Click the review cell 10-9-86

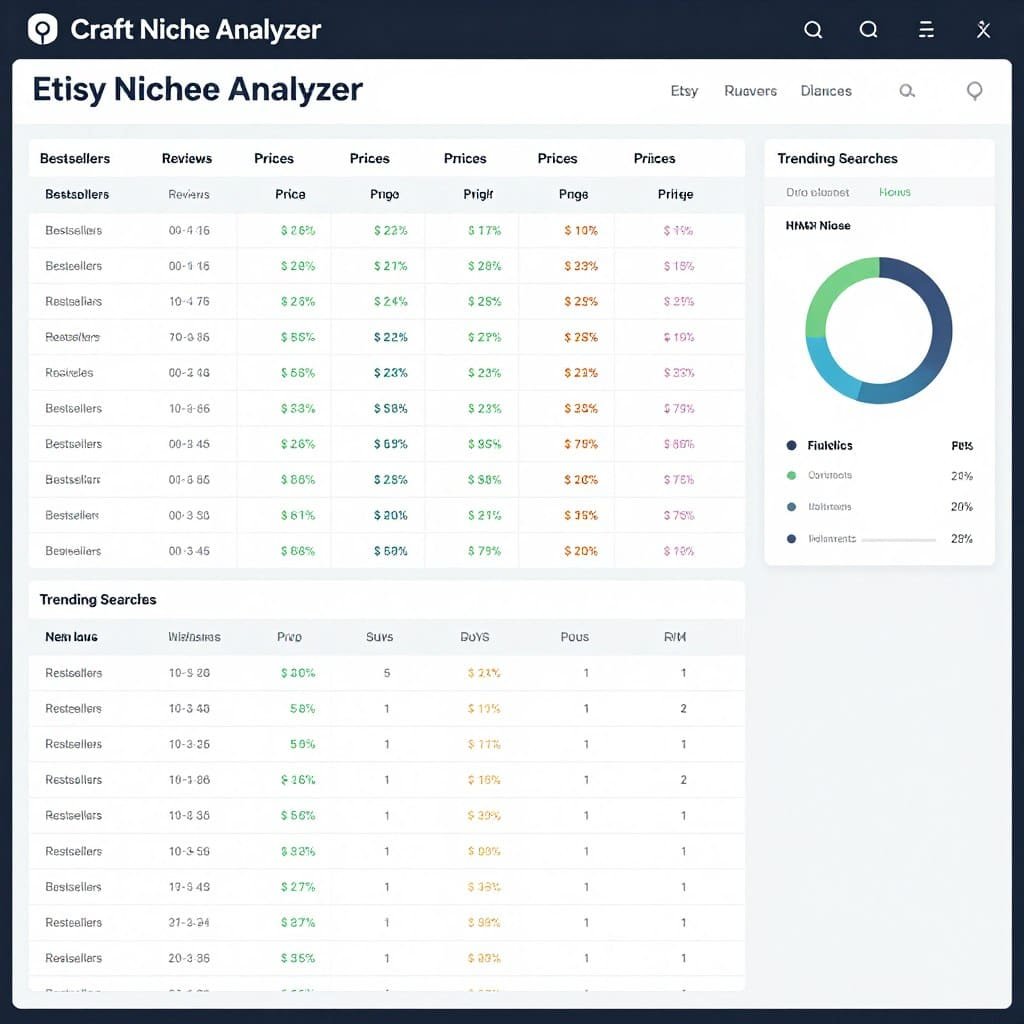[x=189, y=409]
